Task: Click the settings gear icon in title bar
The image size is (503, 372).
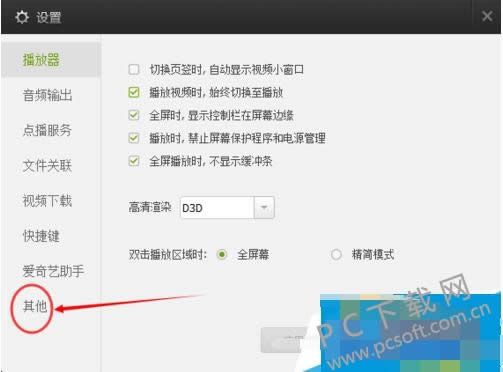Action: [x=22, y=17]
